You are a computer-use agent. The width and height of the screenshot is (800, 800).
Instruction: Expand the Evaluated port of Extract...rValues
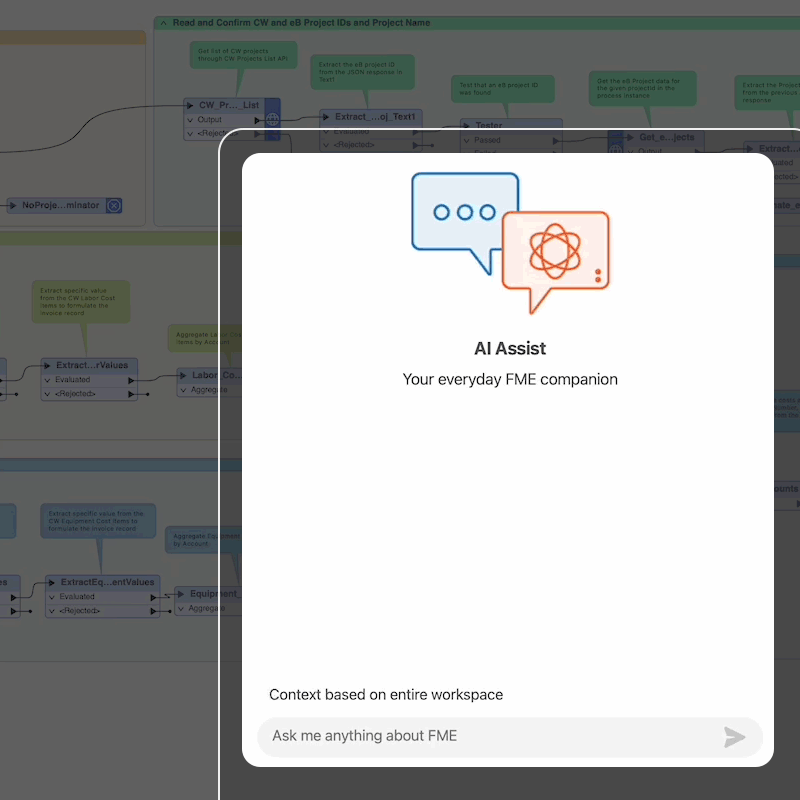tap(47, 380)
